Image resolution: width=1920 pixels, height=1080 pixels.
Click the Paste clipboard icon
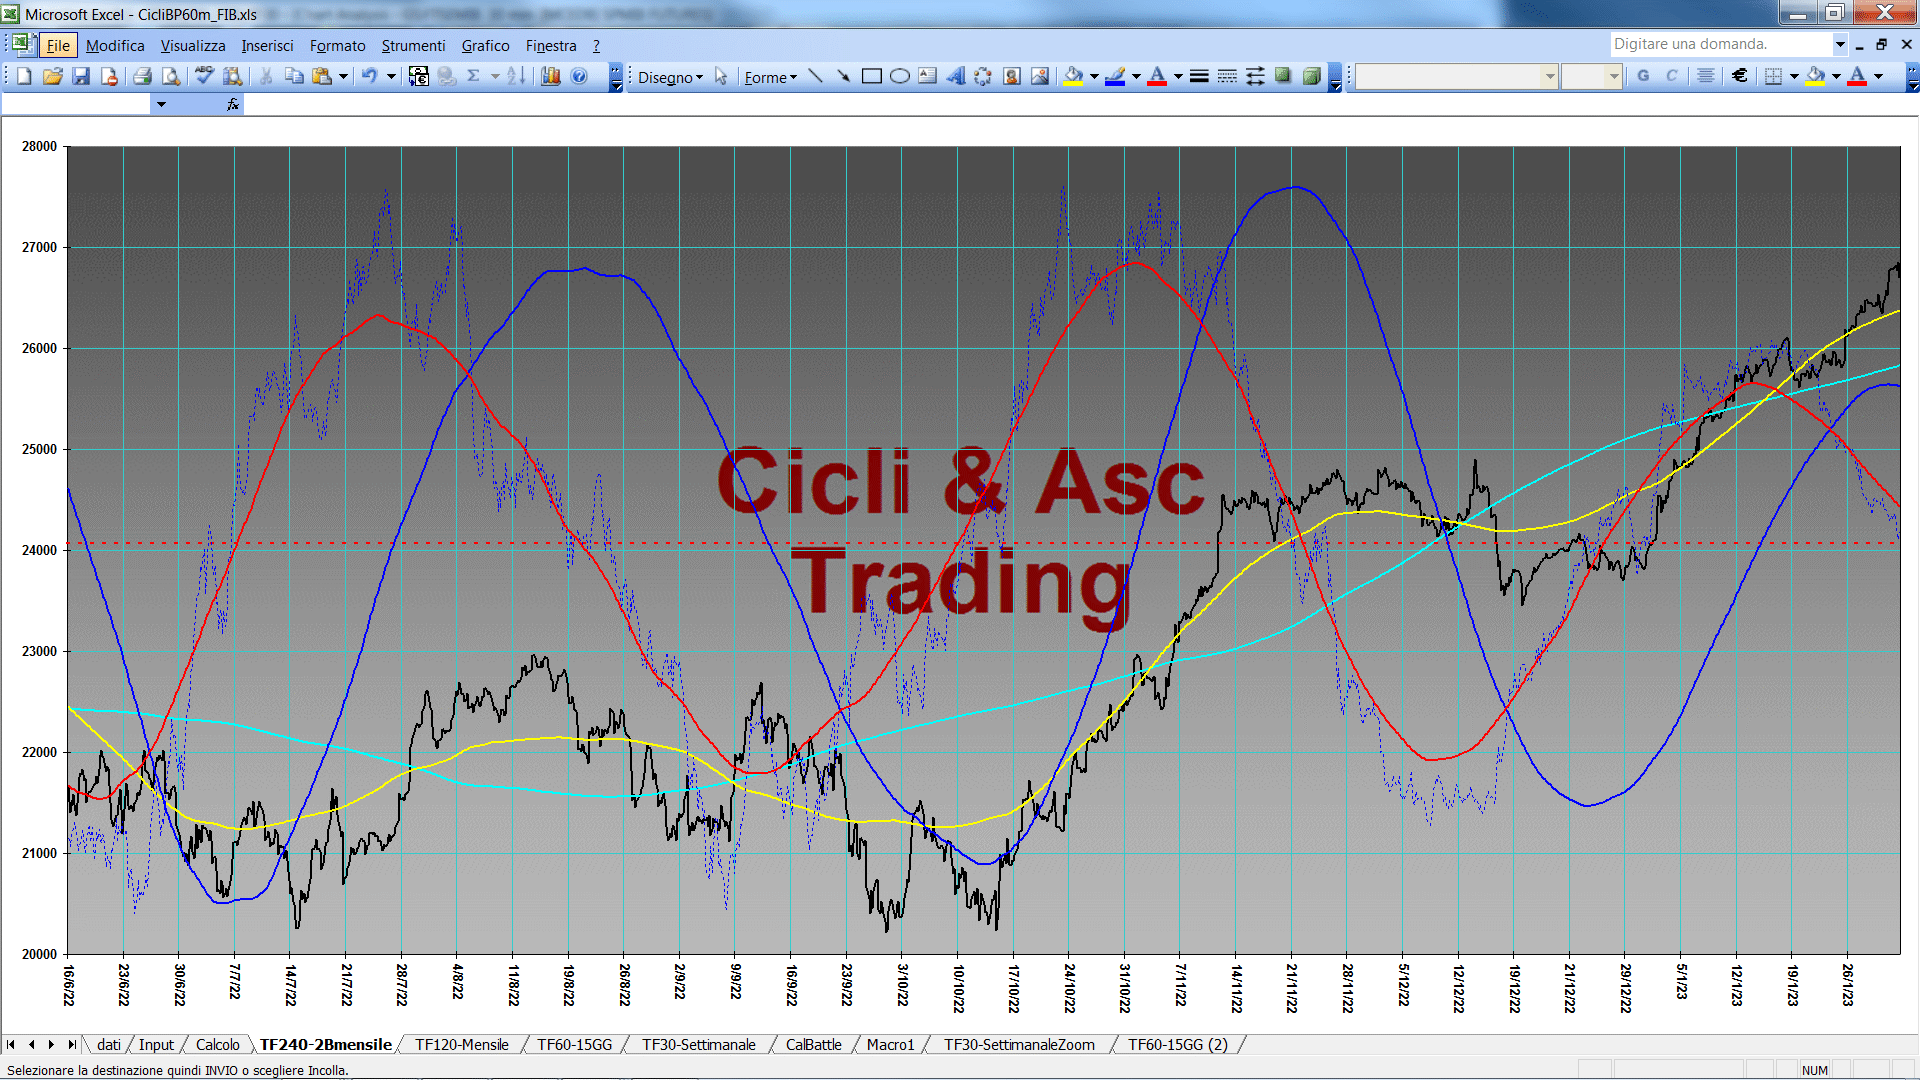point(322,77)
